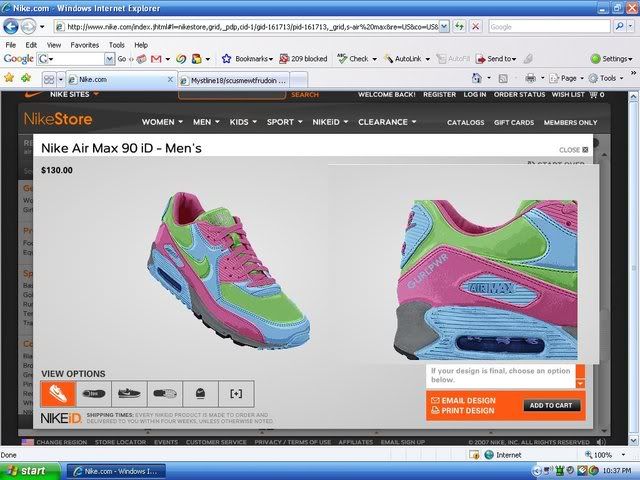640x480 pixels.
Task: Click the Home icon in command bar
Action: point(476,78)
